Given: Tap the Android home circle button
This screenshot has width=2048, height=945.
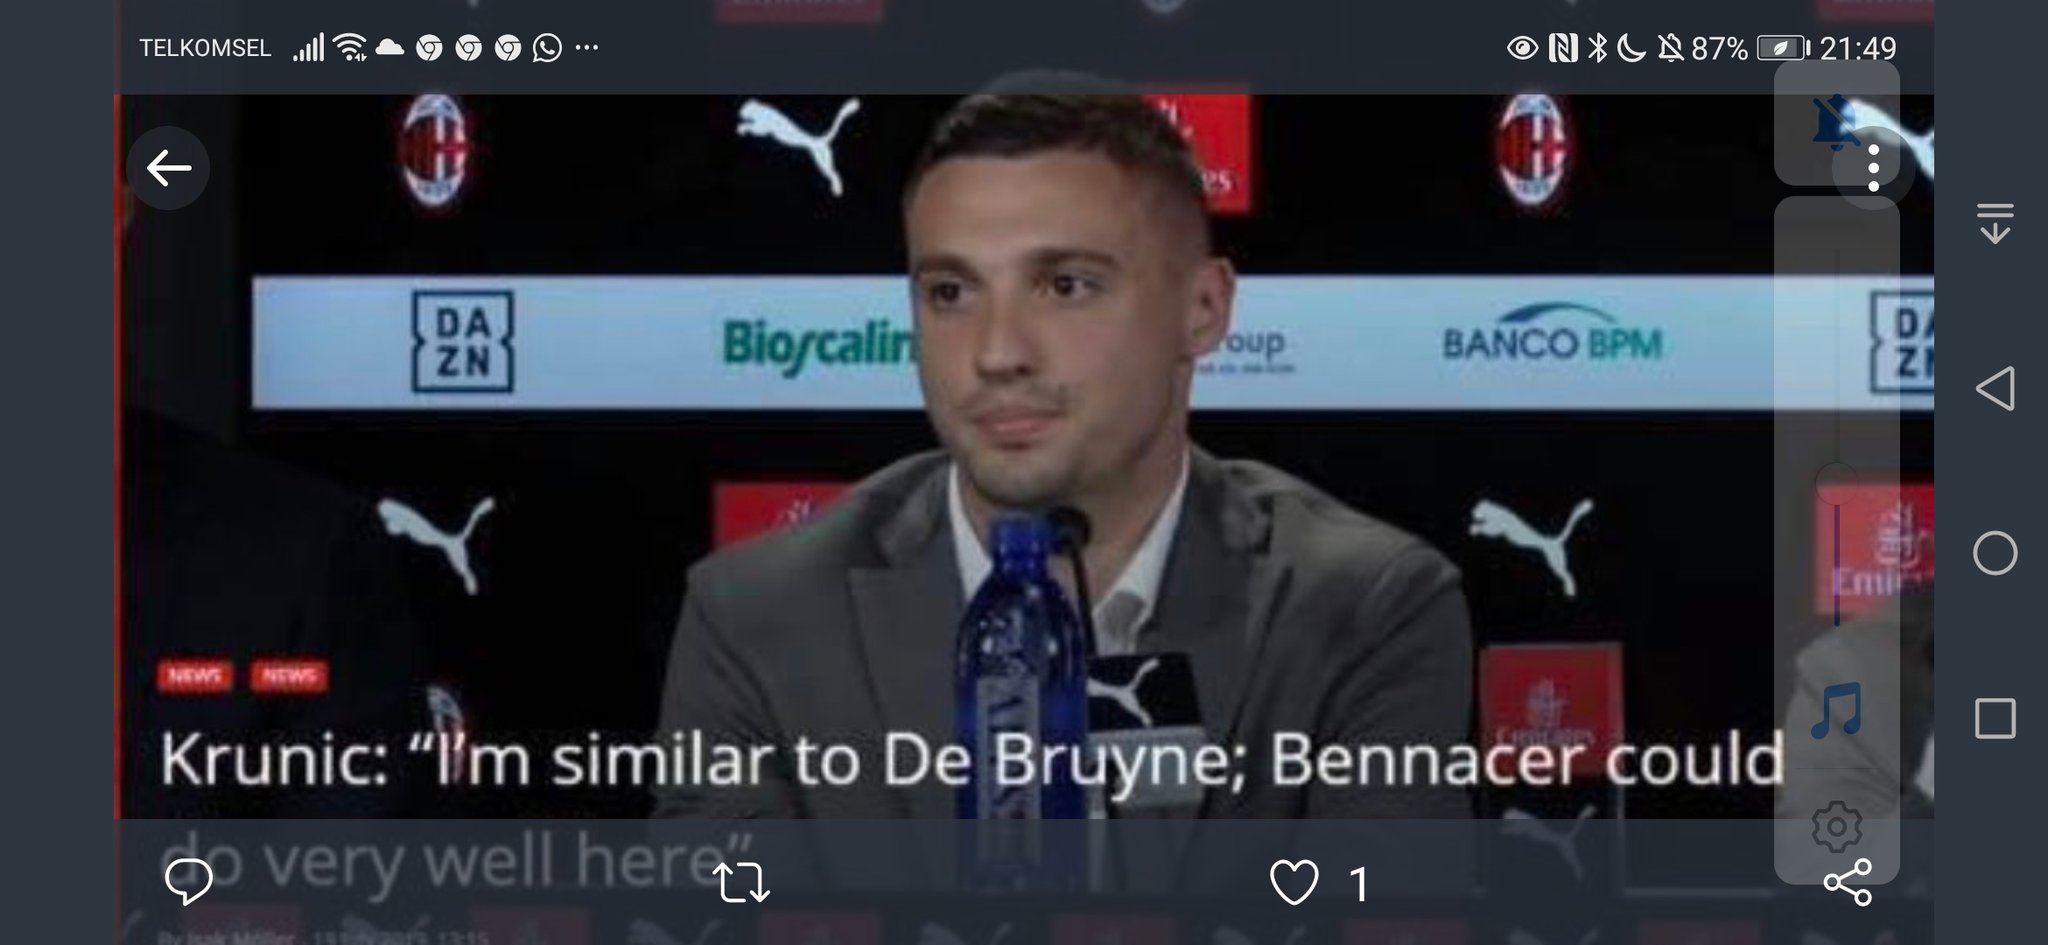Looking at the screenshot, I should point(1995,553).
